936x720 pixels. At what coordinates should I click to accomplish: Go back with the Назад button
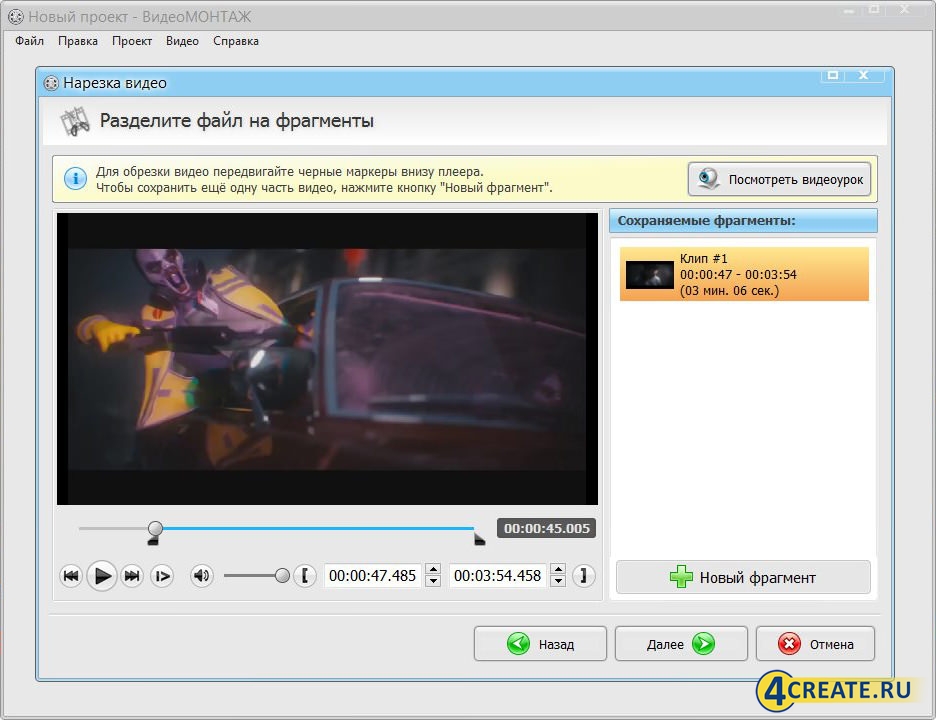(x=540, y=644)
